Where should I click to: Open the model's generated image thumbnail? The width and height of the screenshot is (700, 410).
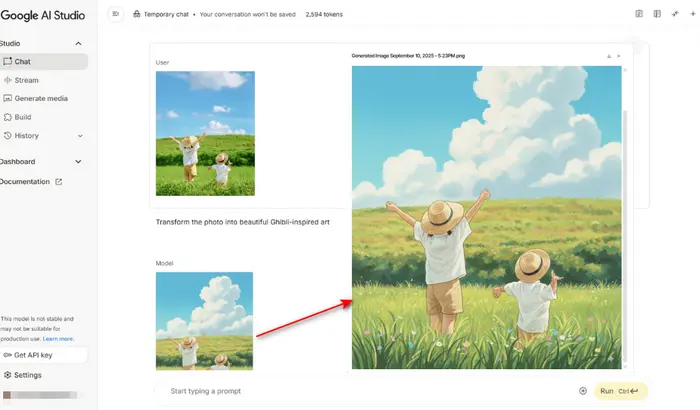coord(204,321)
